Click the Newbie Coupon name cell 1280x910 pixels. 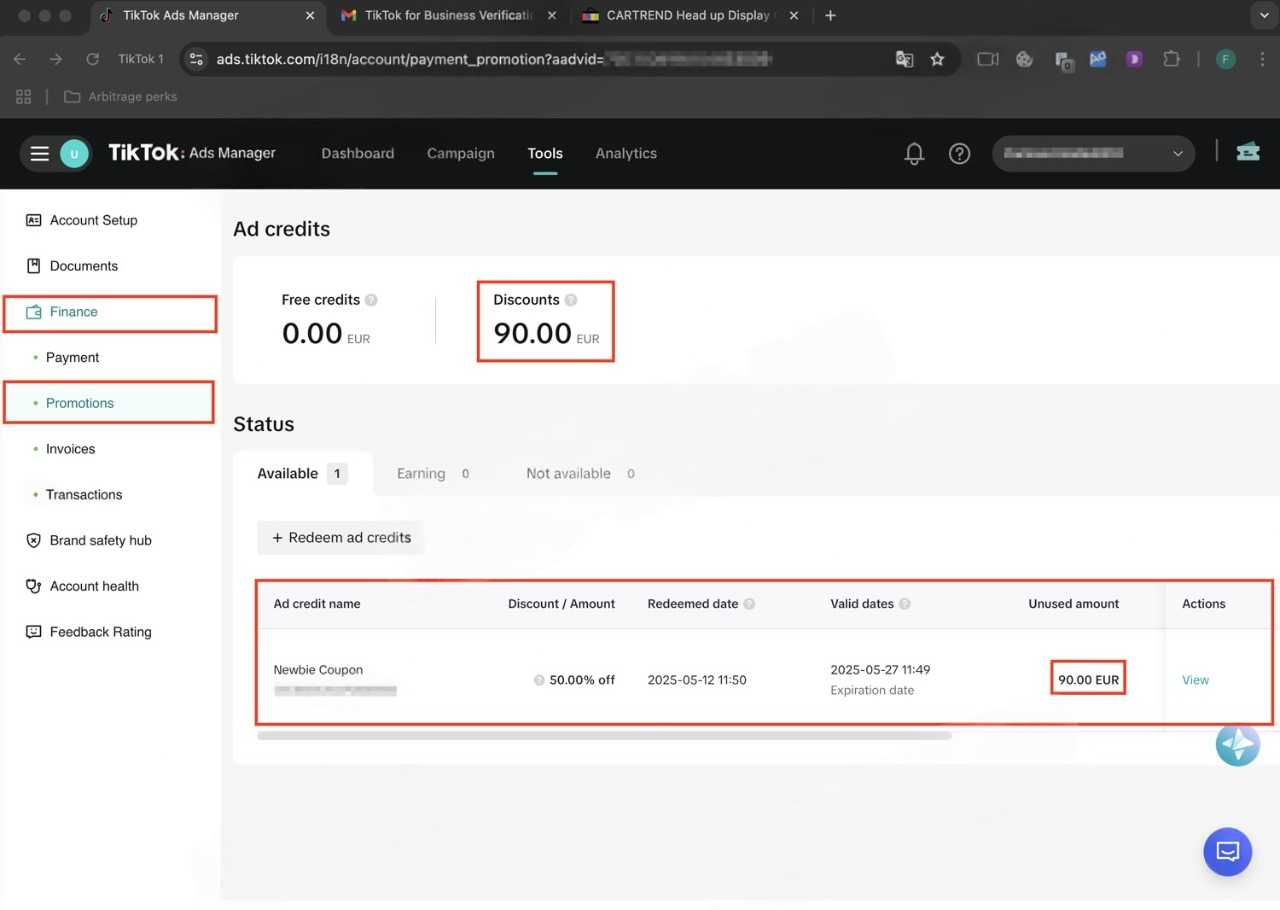point(318,670)
